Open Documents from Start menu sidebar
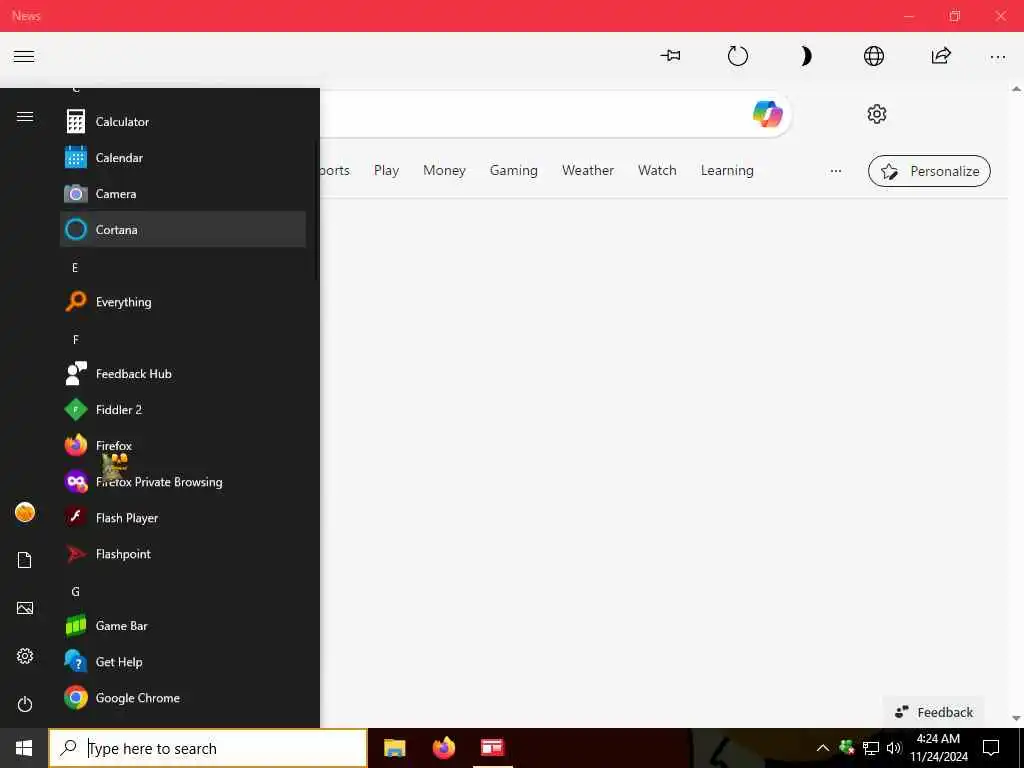 click(25, 560)
